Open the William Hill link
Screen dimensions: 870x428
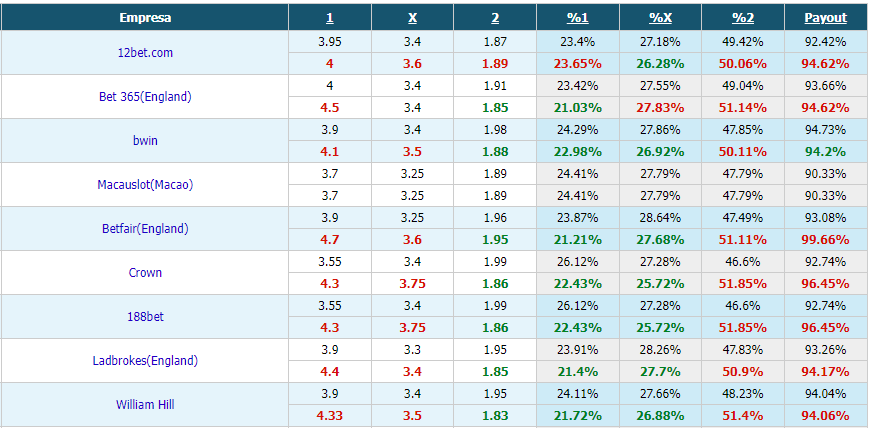[x=145, y=405]
